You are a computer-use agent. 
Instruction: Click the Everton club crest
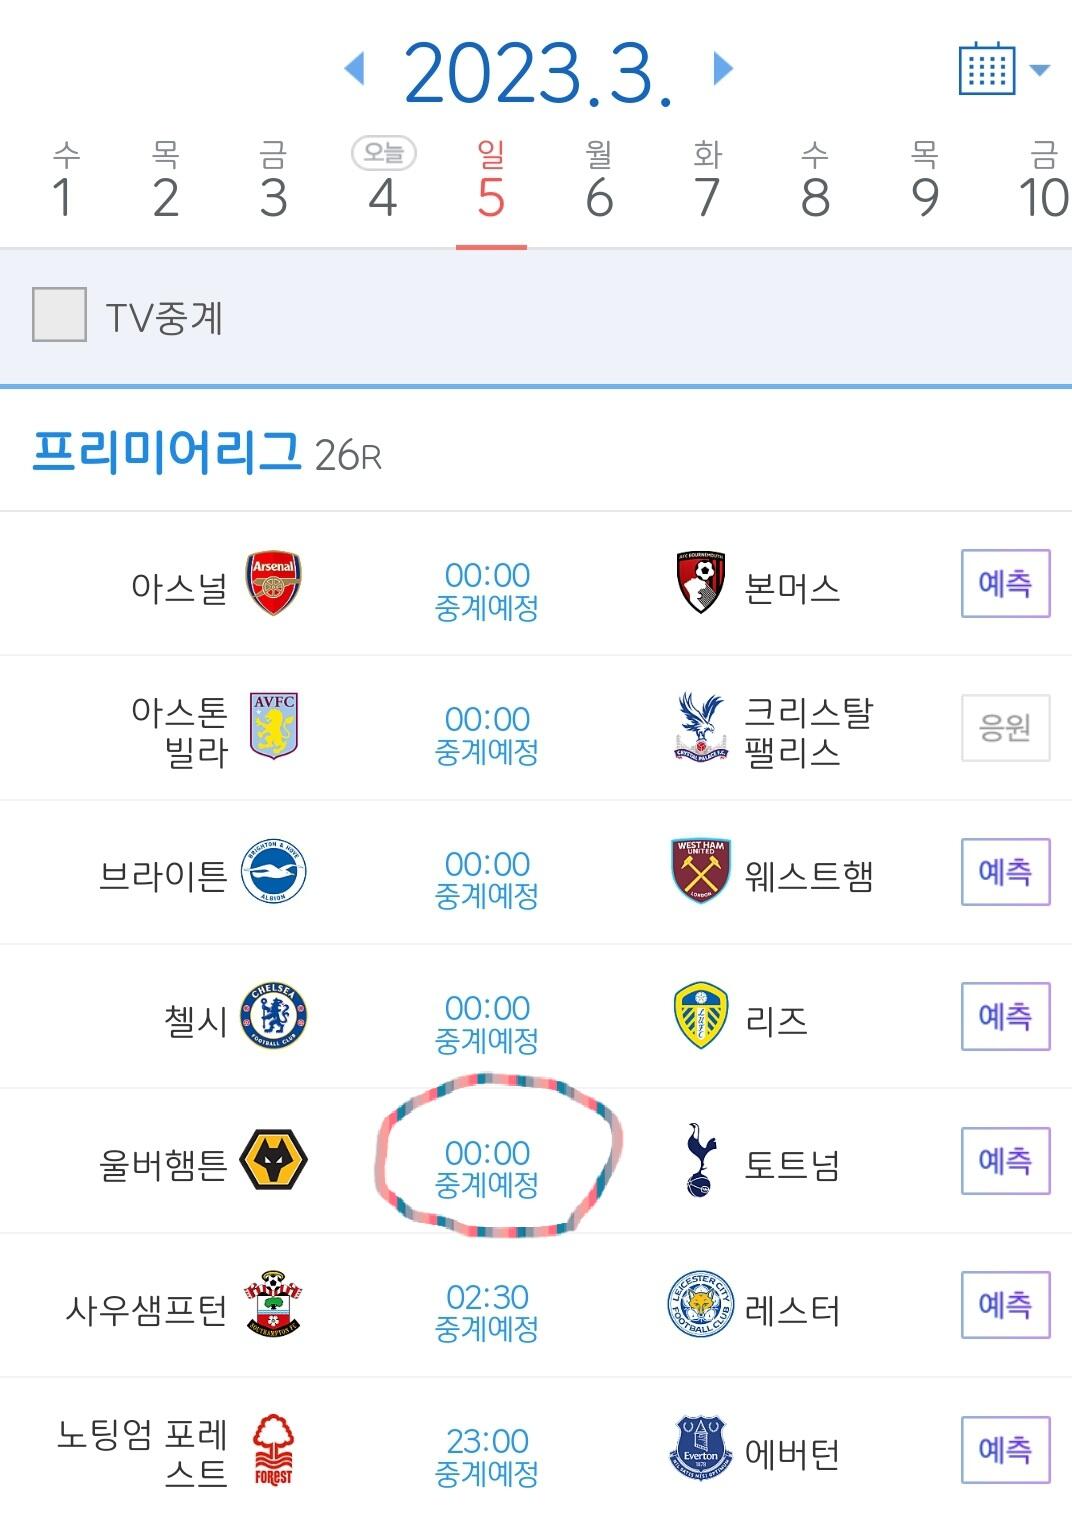[700, 1449]
